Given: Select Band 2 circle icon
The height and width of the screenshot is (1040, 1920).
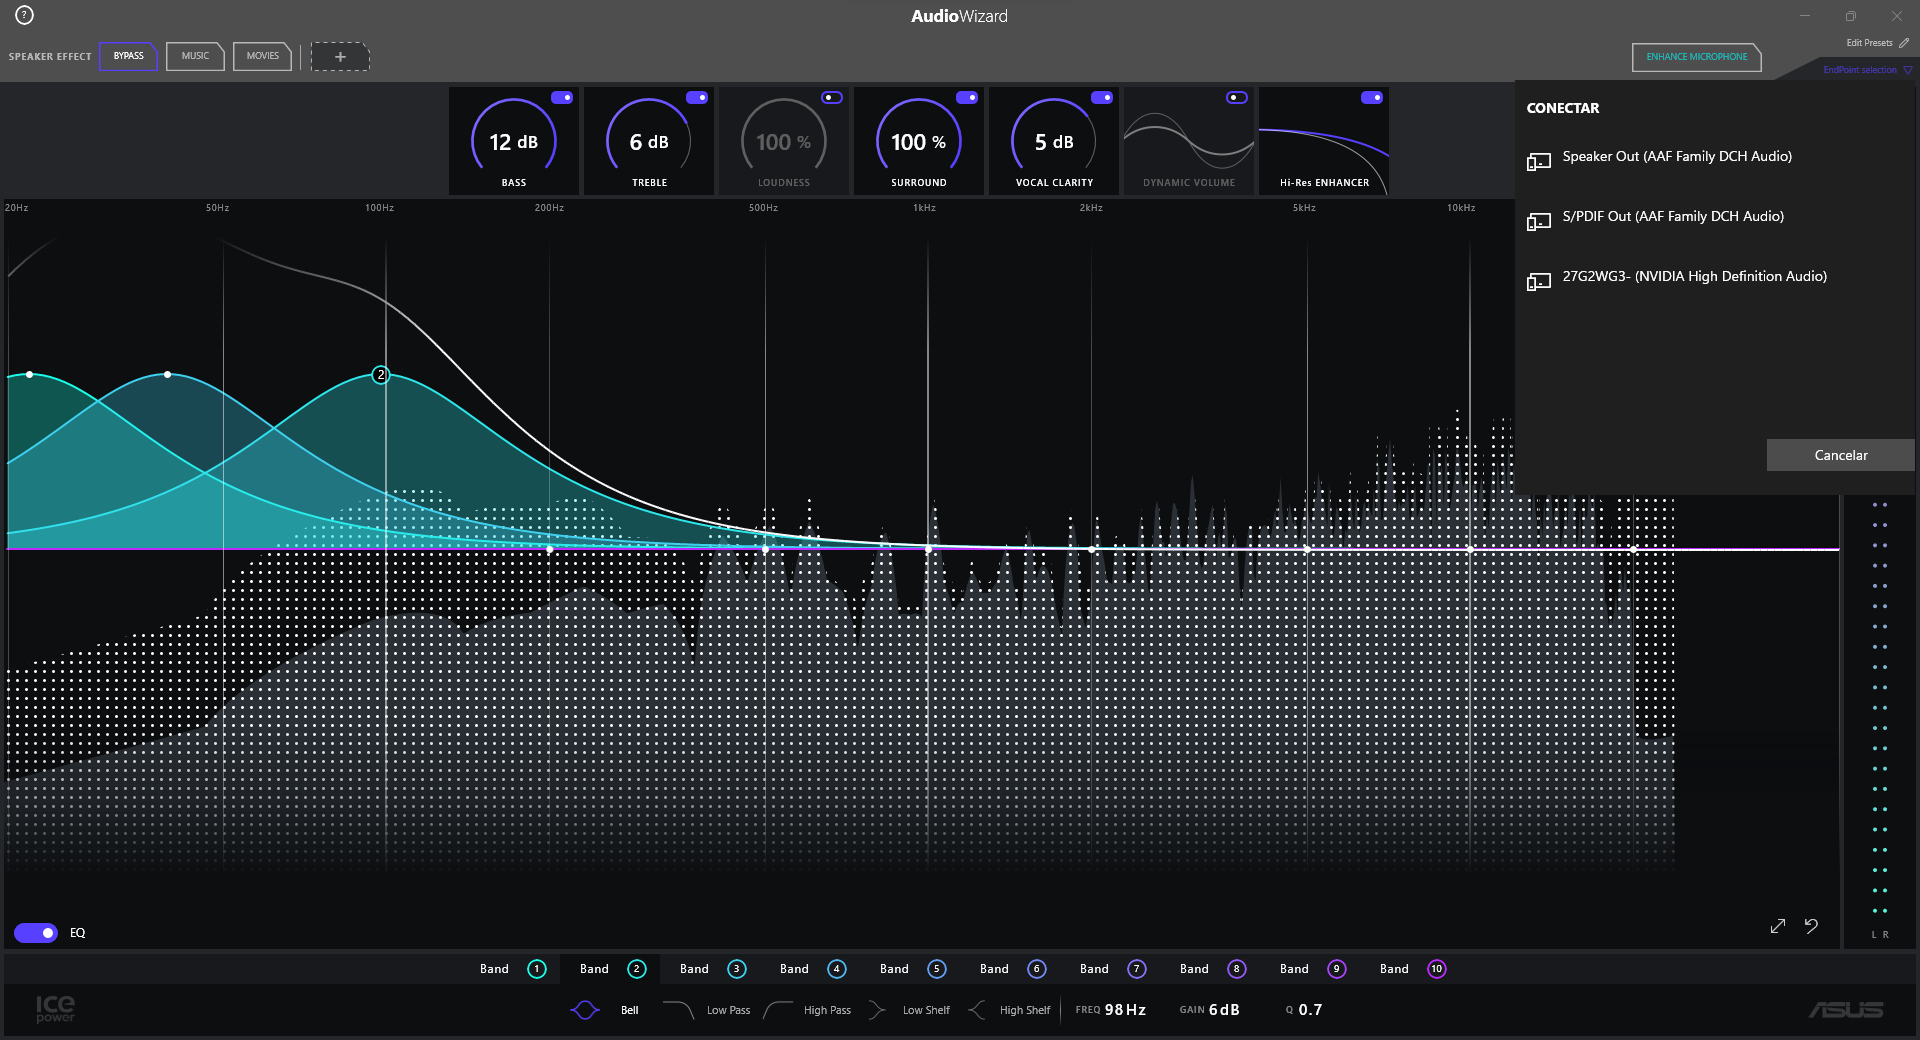Looking at the screenshot, I should (637, 969).
